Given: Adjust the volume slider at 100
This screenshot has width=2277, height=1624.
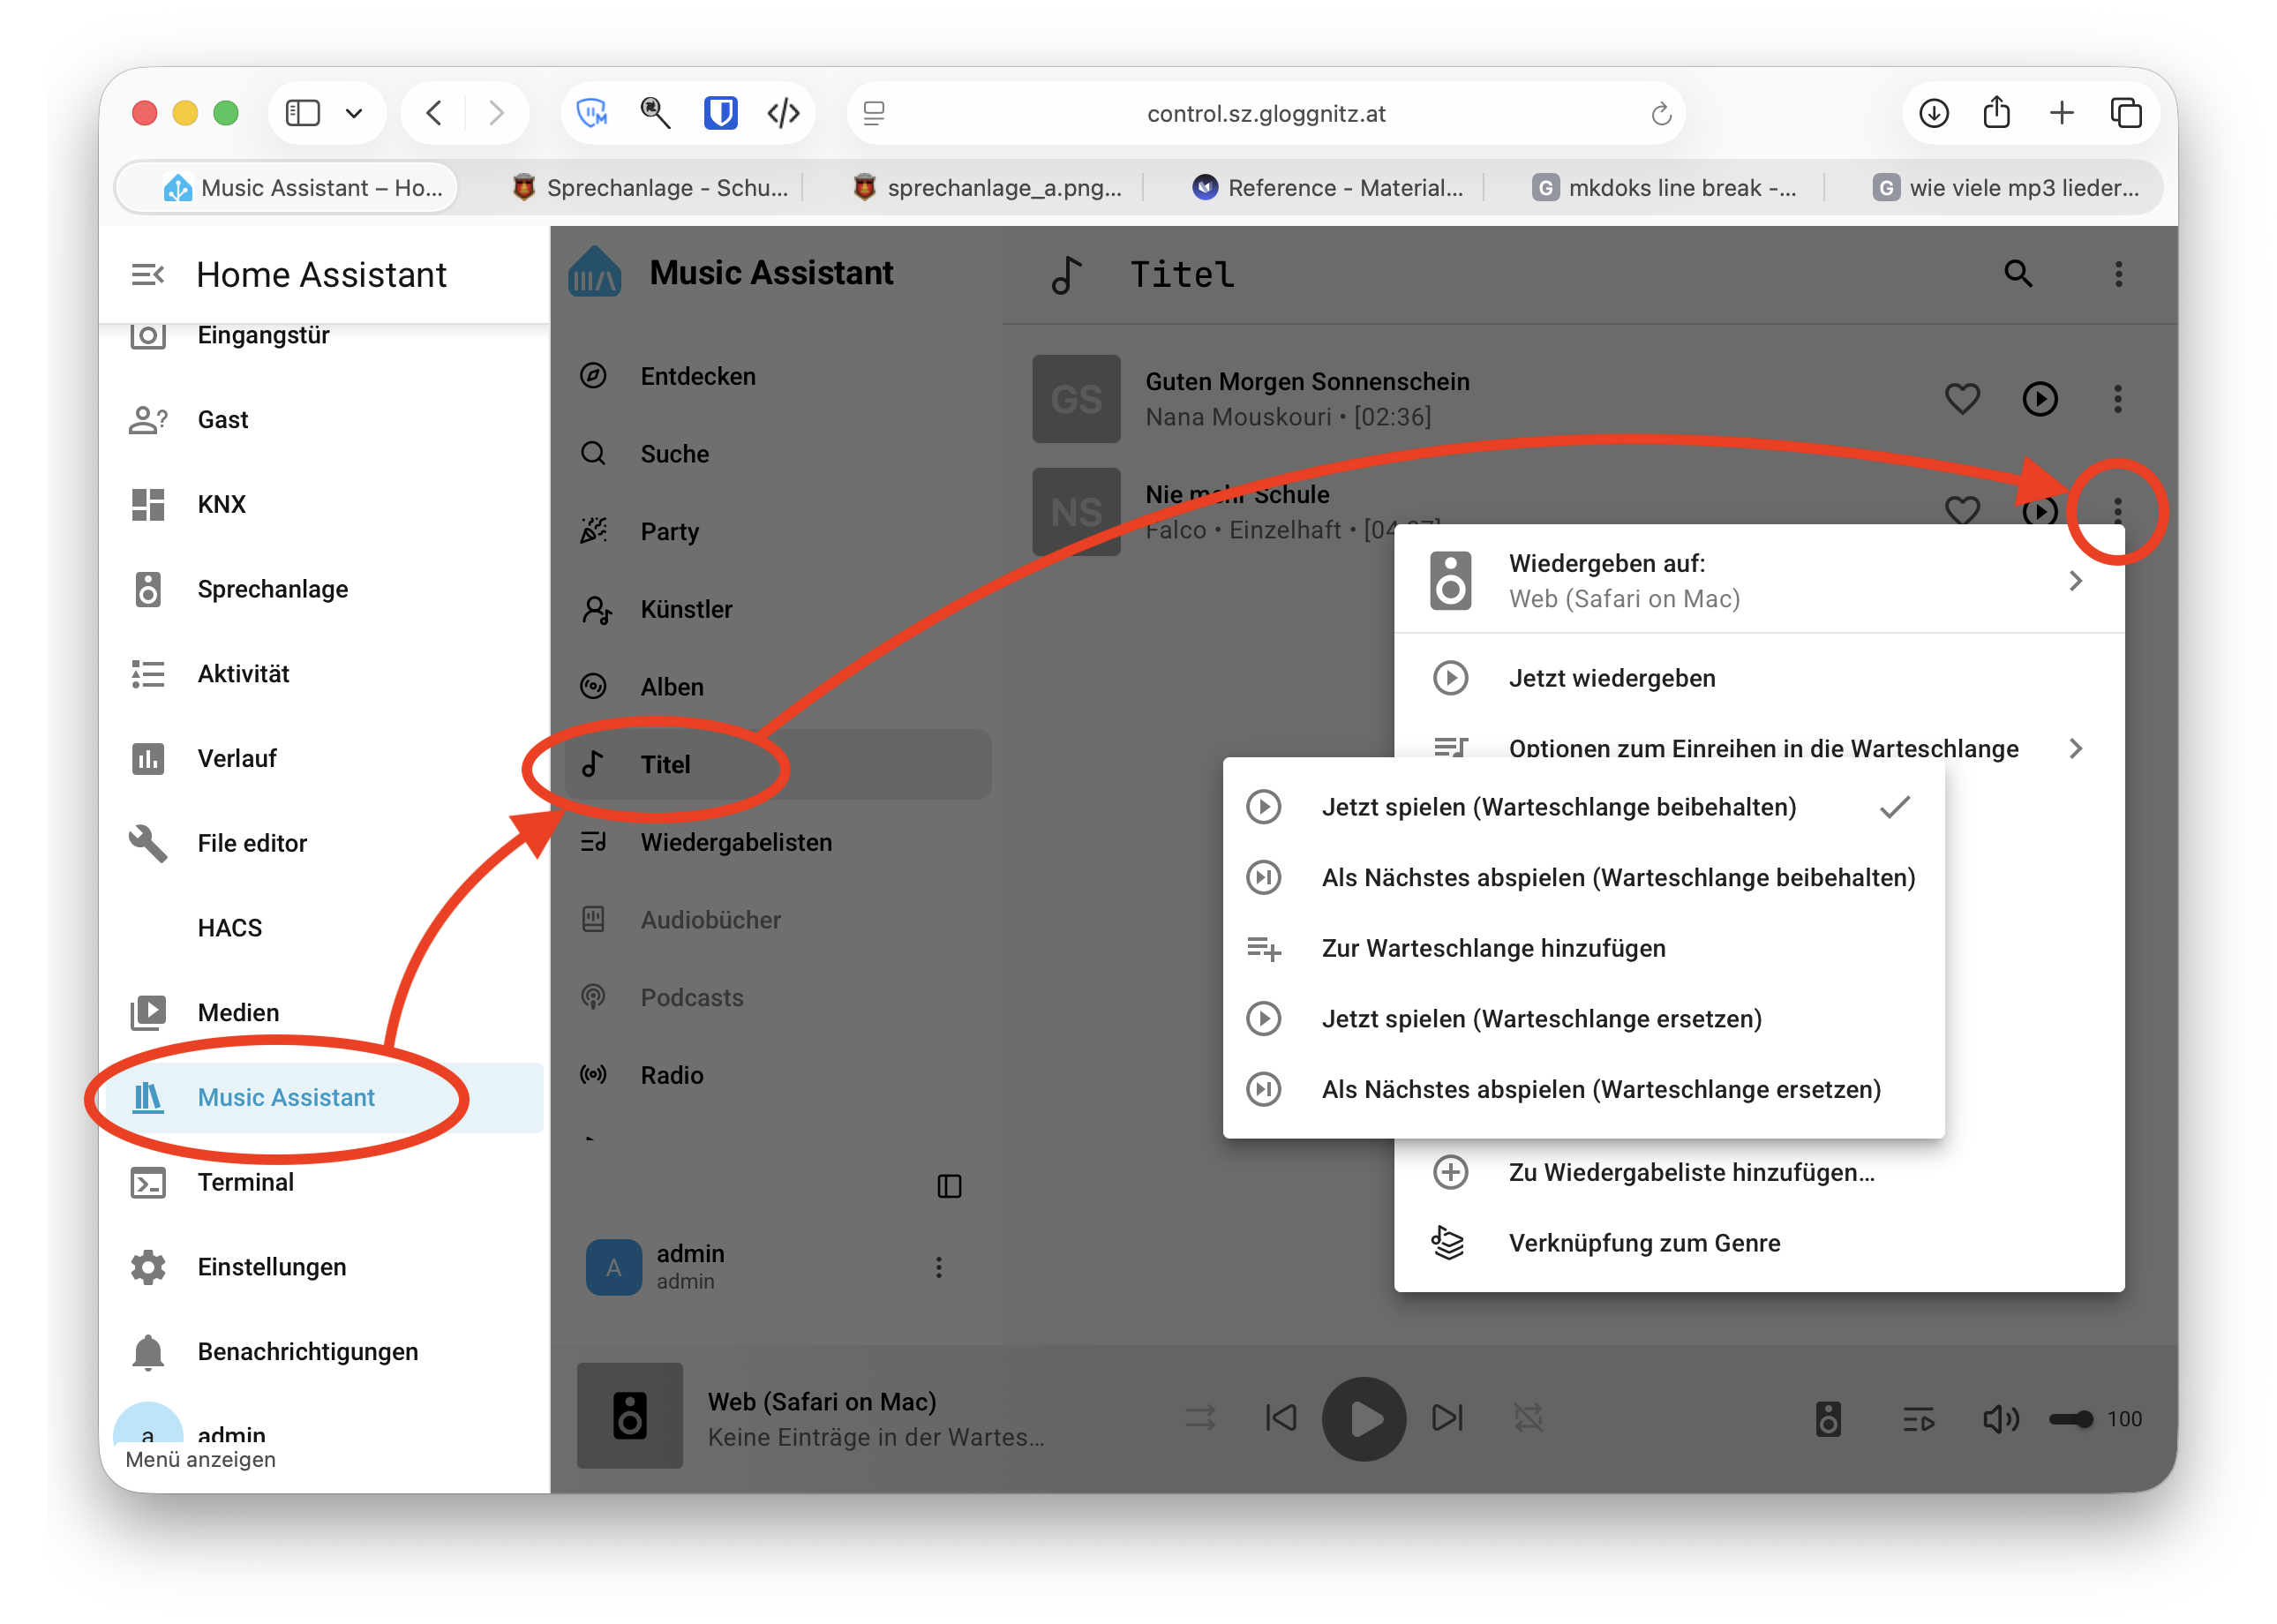Looking at the screenshot, I should (x=2070, y=1419).
